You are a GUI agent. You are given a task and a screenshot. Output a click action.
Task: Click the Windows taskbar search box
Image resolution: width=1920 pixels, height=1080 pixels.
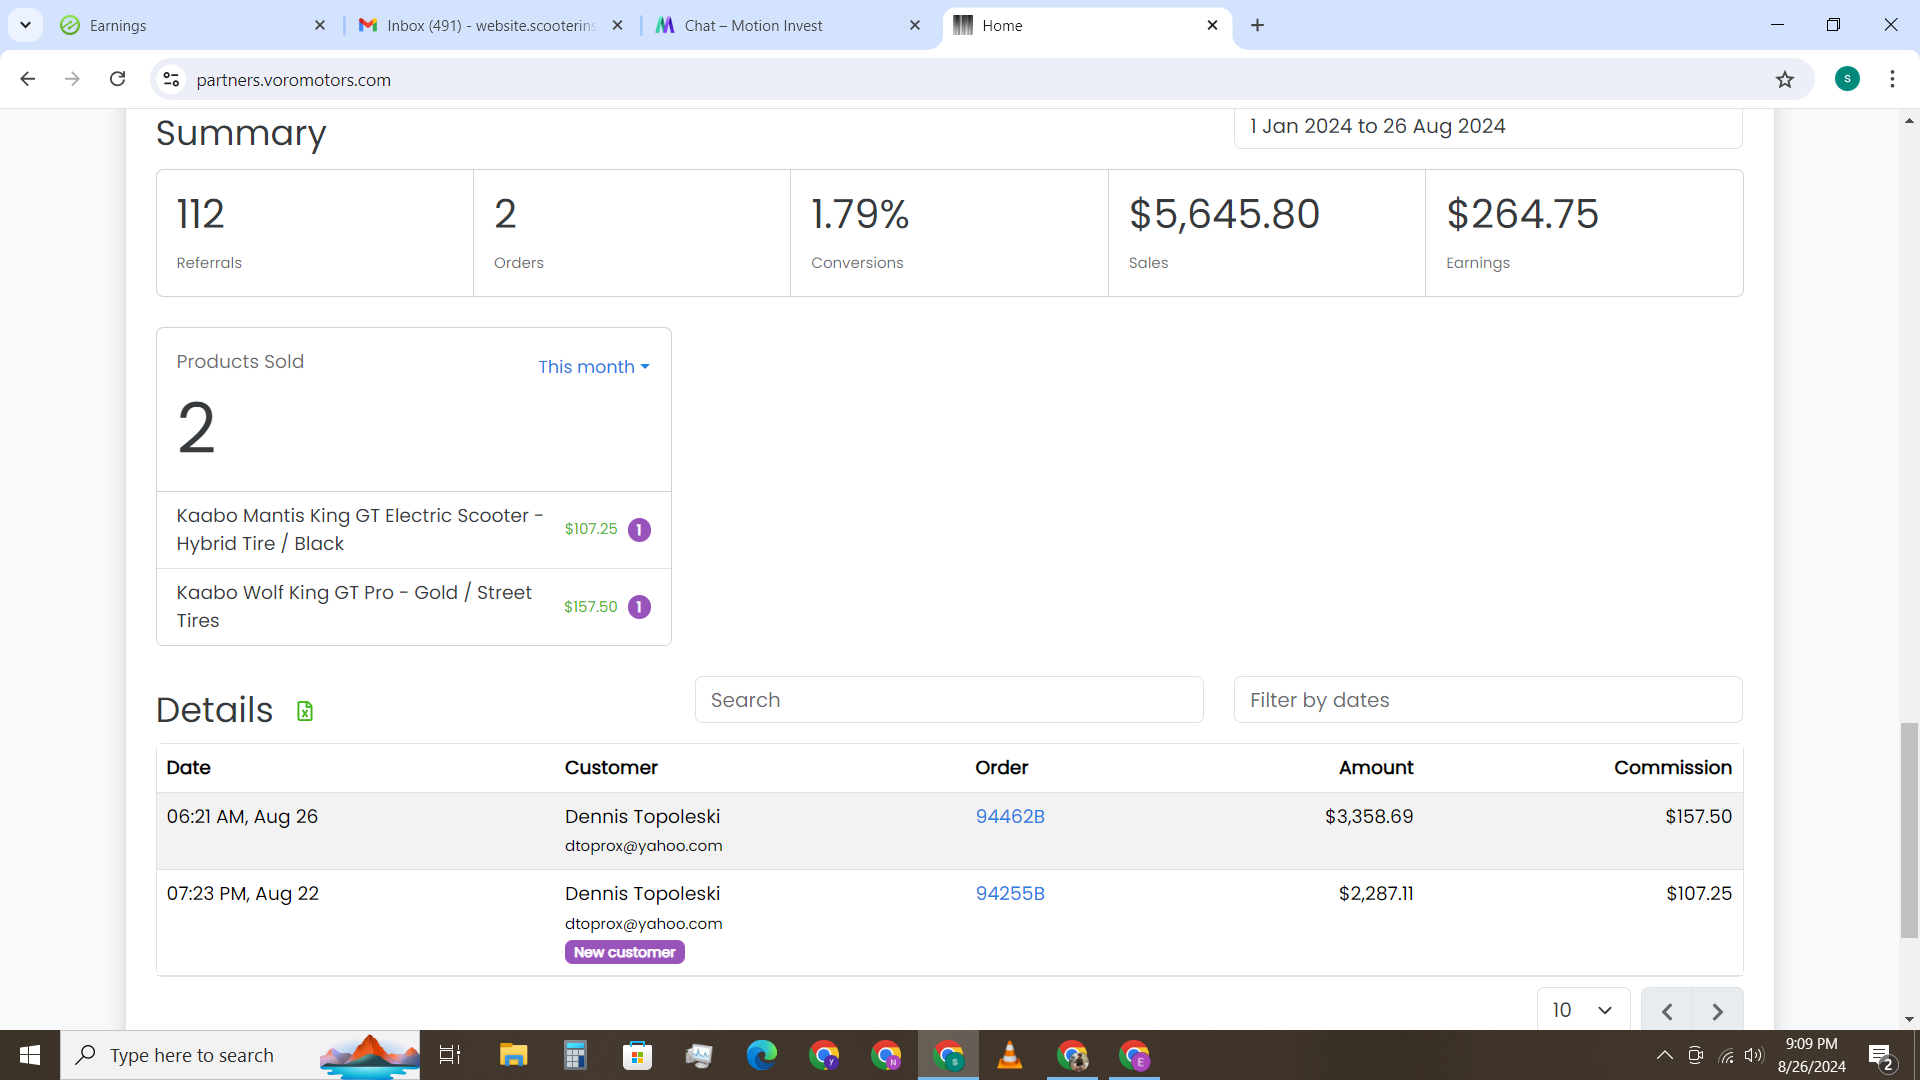point(240,1055)
